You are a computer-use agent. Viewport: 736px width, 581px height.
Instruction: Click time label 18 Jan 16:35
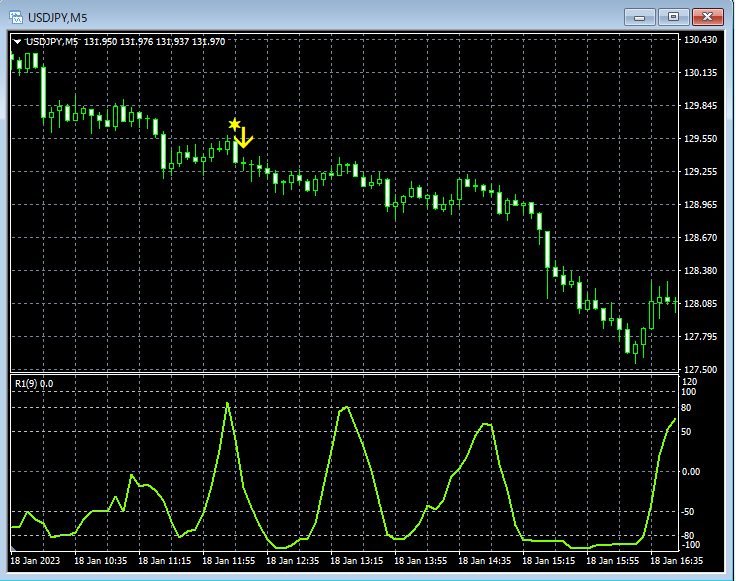(676, 561)
